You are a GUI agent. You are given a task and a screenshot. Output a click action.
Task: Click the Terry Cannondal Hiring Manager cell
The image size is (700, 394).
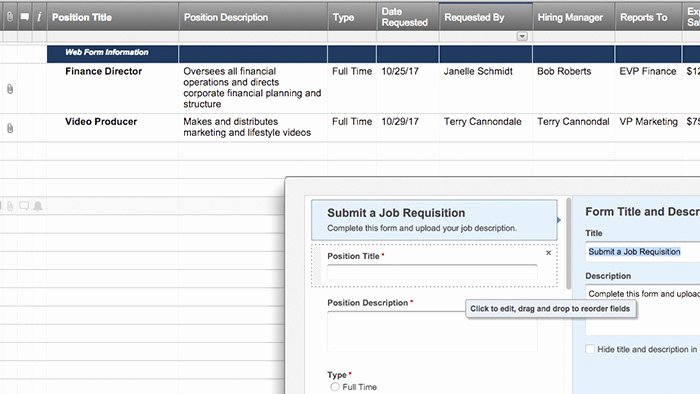coord(574,128)
